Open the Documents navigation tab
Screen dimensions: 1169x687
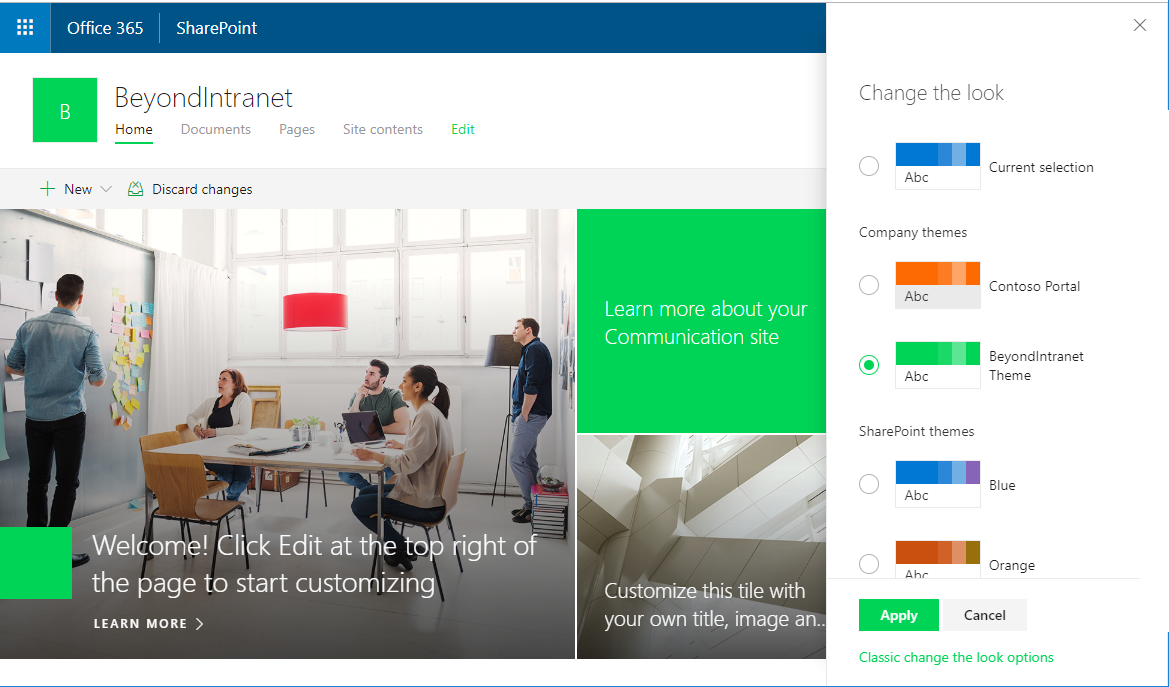click(215, 129)
